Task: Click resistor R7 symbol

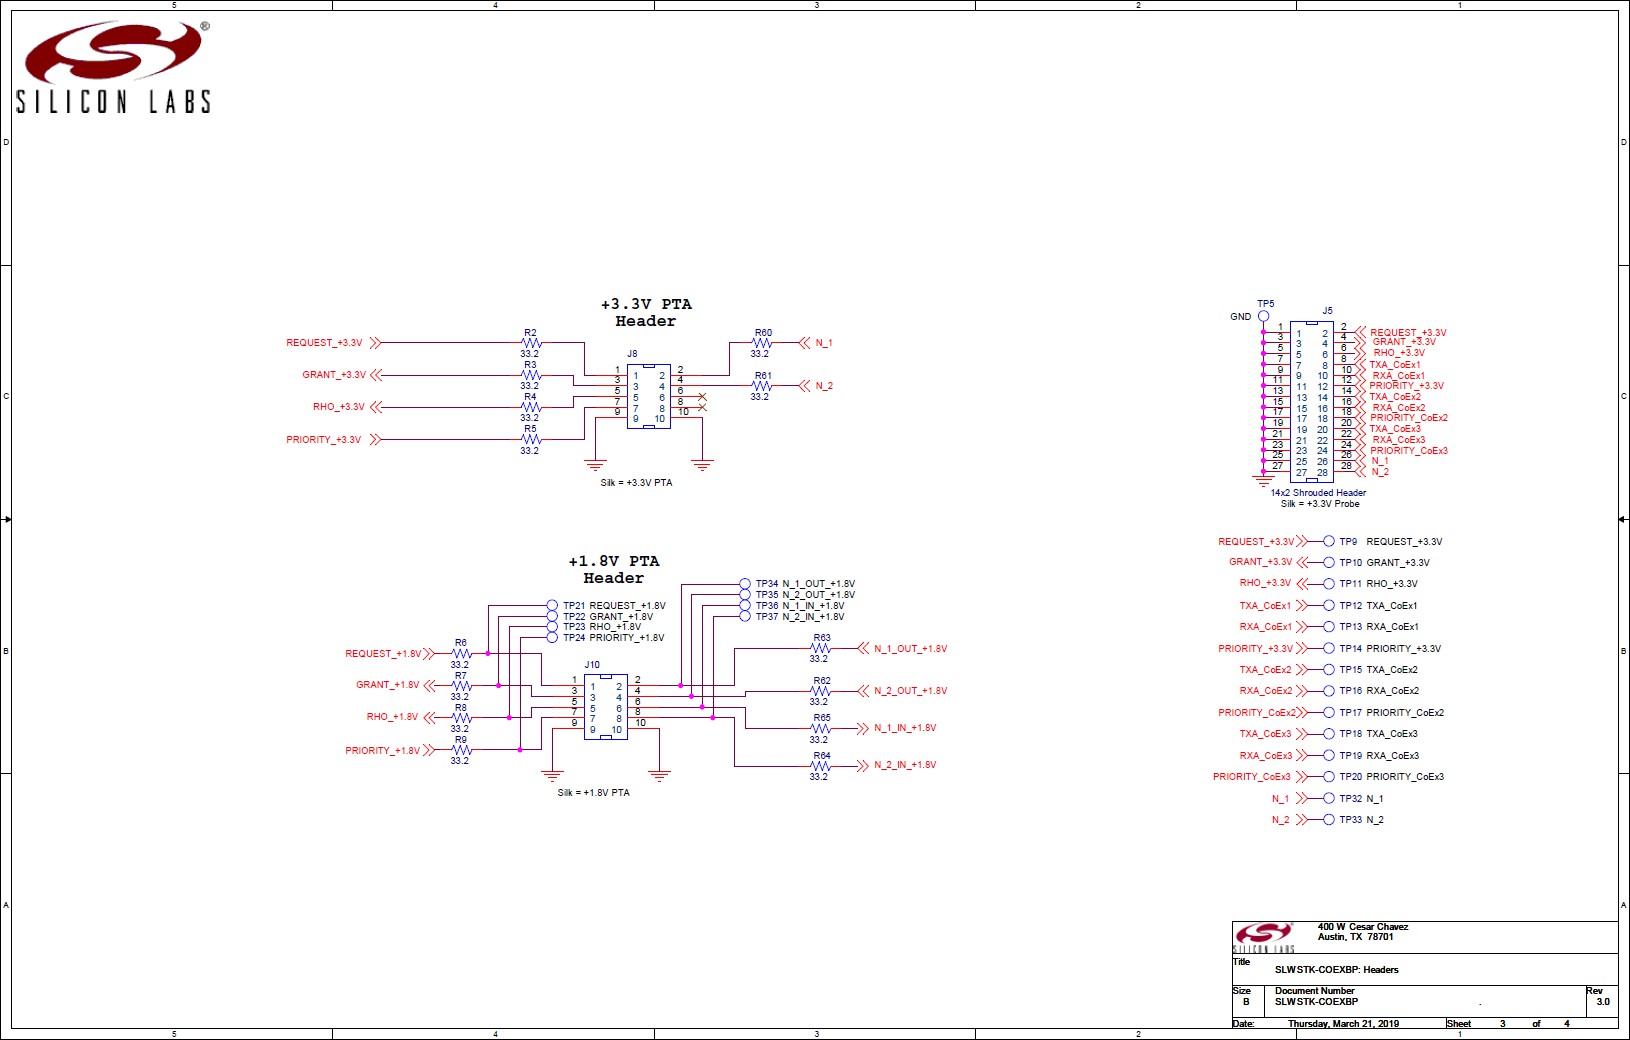Action: coord(461,686)
